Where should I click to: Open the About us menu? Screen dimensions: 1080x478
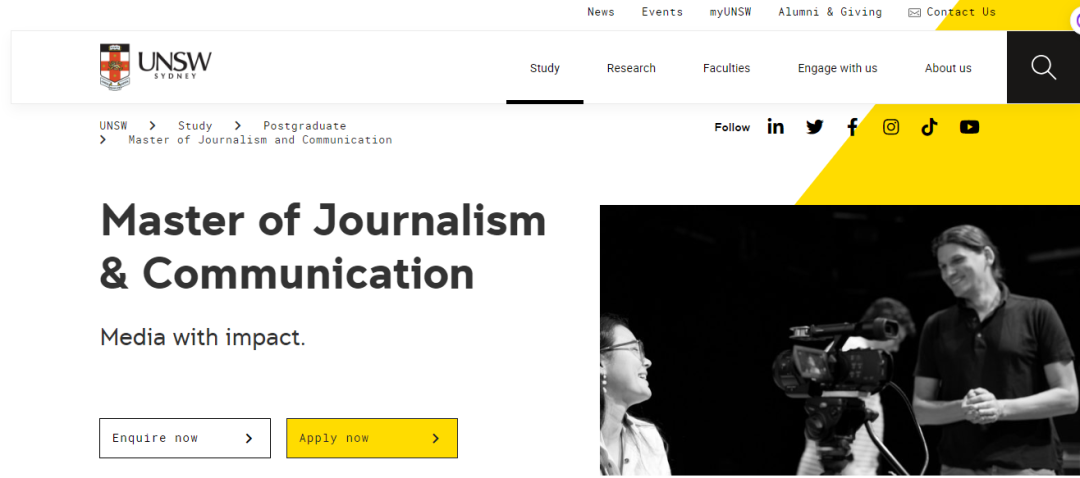point(948,68)
